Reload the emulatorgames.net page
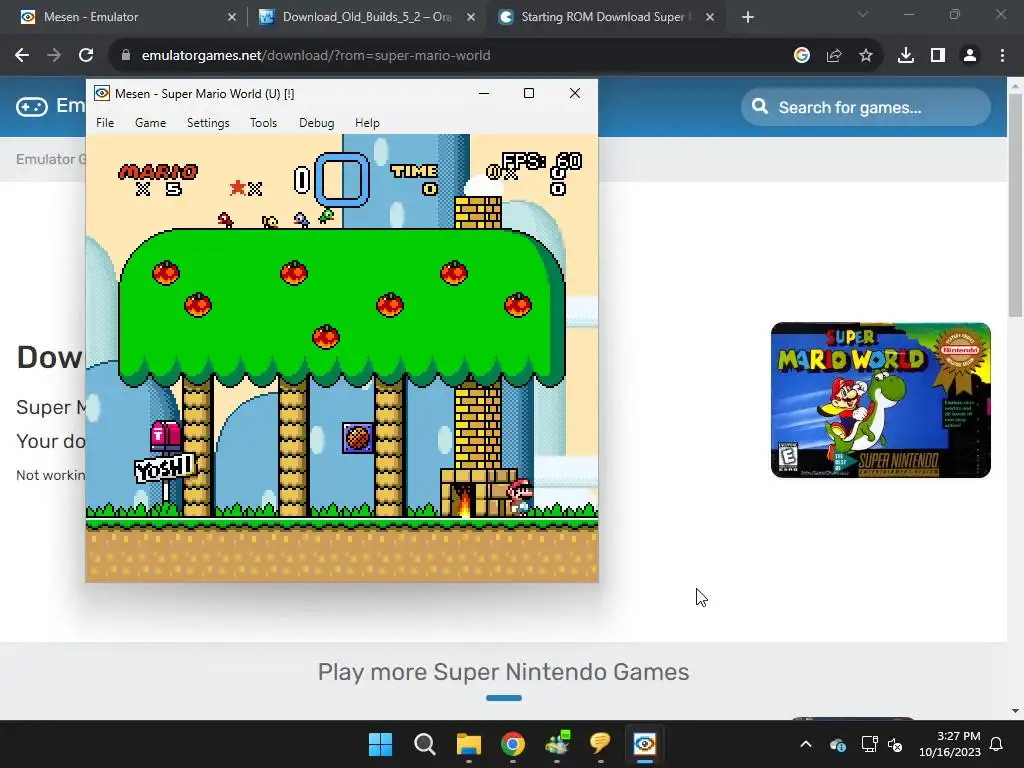Viewport: 1024px width, 768px height. [86, 56]
